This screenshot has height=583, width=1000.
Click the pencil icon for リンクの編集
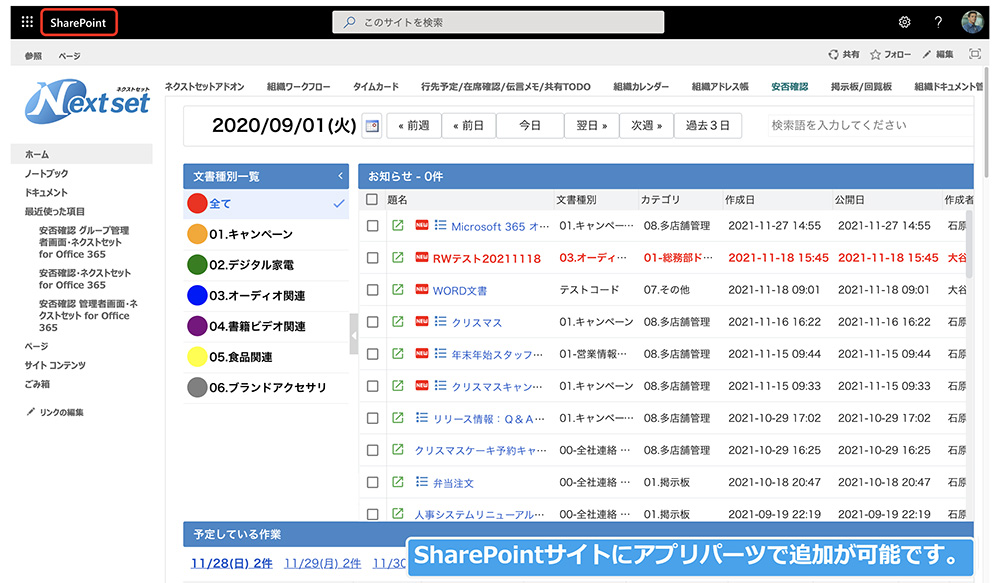pos(31,412)
